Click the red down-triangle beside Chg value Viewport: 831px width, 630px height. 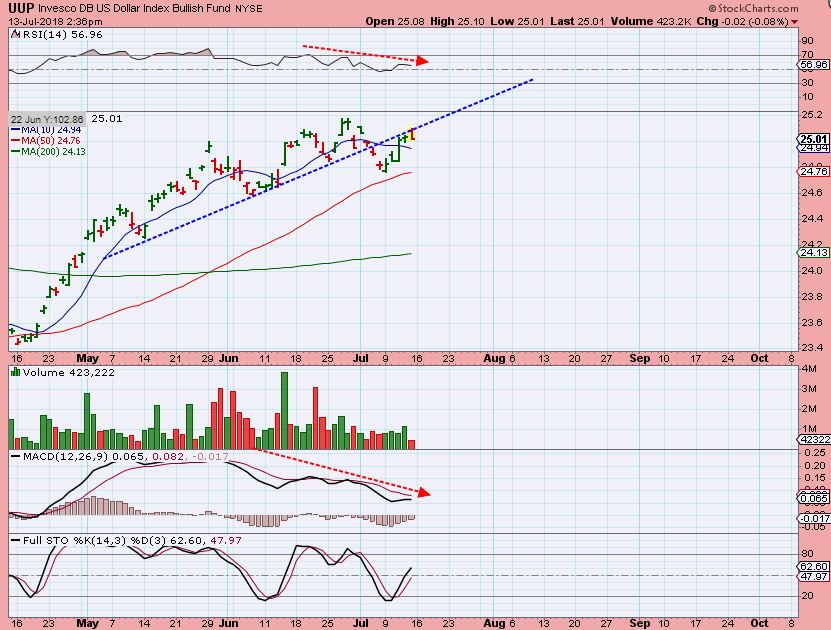[794, 22]
